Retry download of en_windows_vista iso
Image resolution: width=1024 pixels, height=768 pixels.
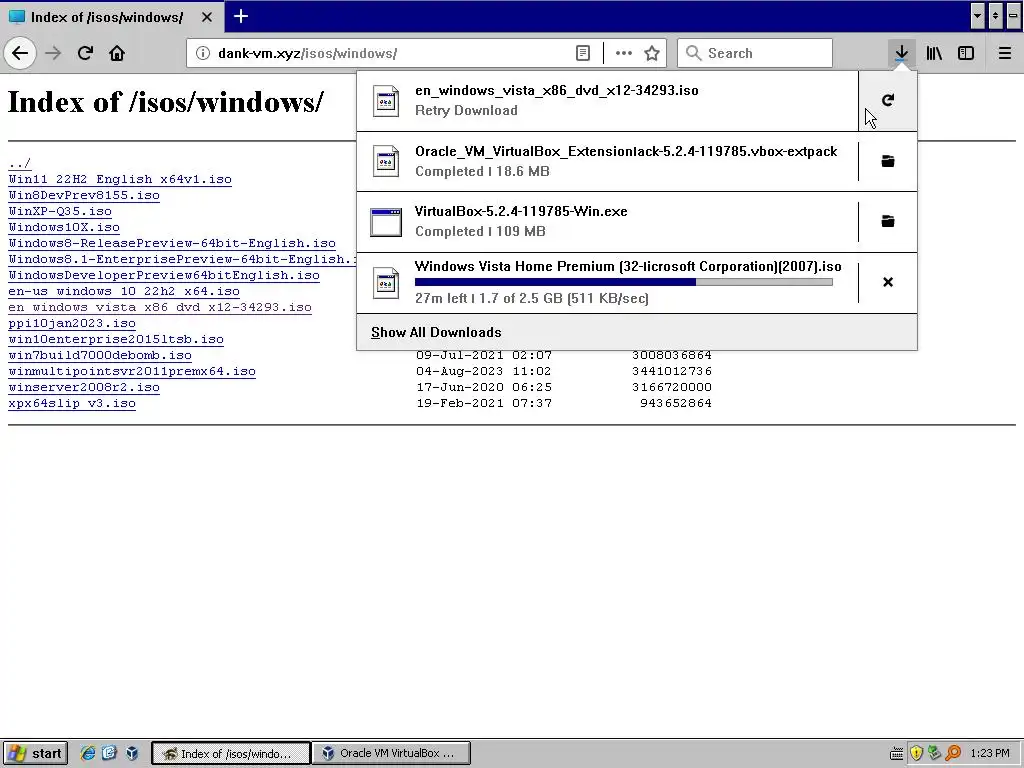888,100
